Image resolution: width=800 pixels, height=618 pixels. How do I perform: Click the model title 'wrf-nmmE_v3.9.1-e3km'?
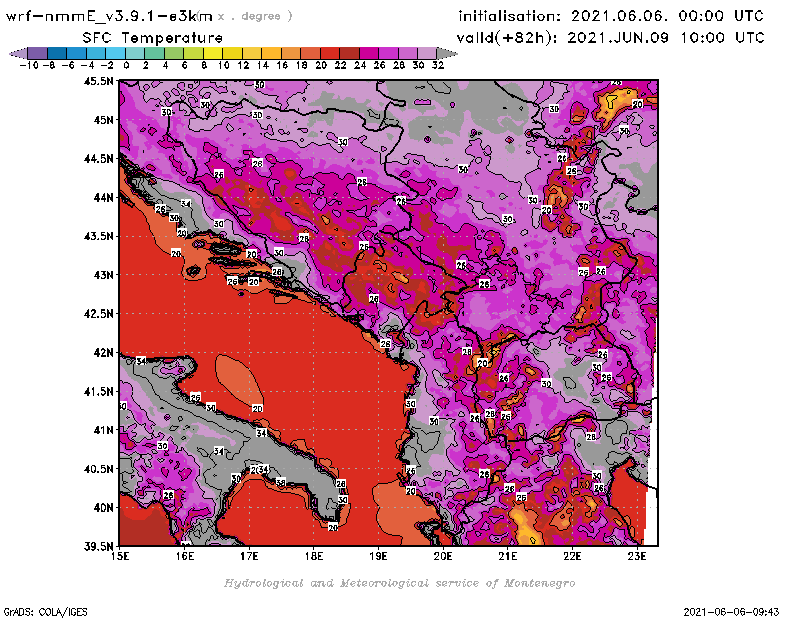click(x=109, y=16)
